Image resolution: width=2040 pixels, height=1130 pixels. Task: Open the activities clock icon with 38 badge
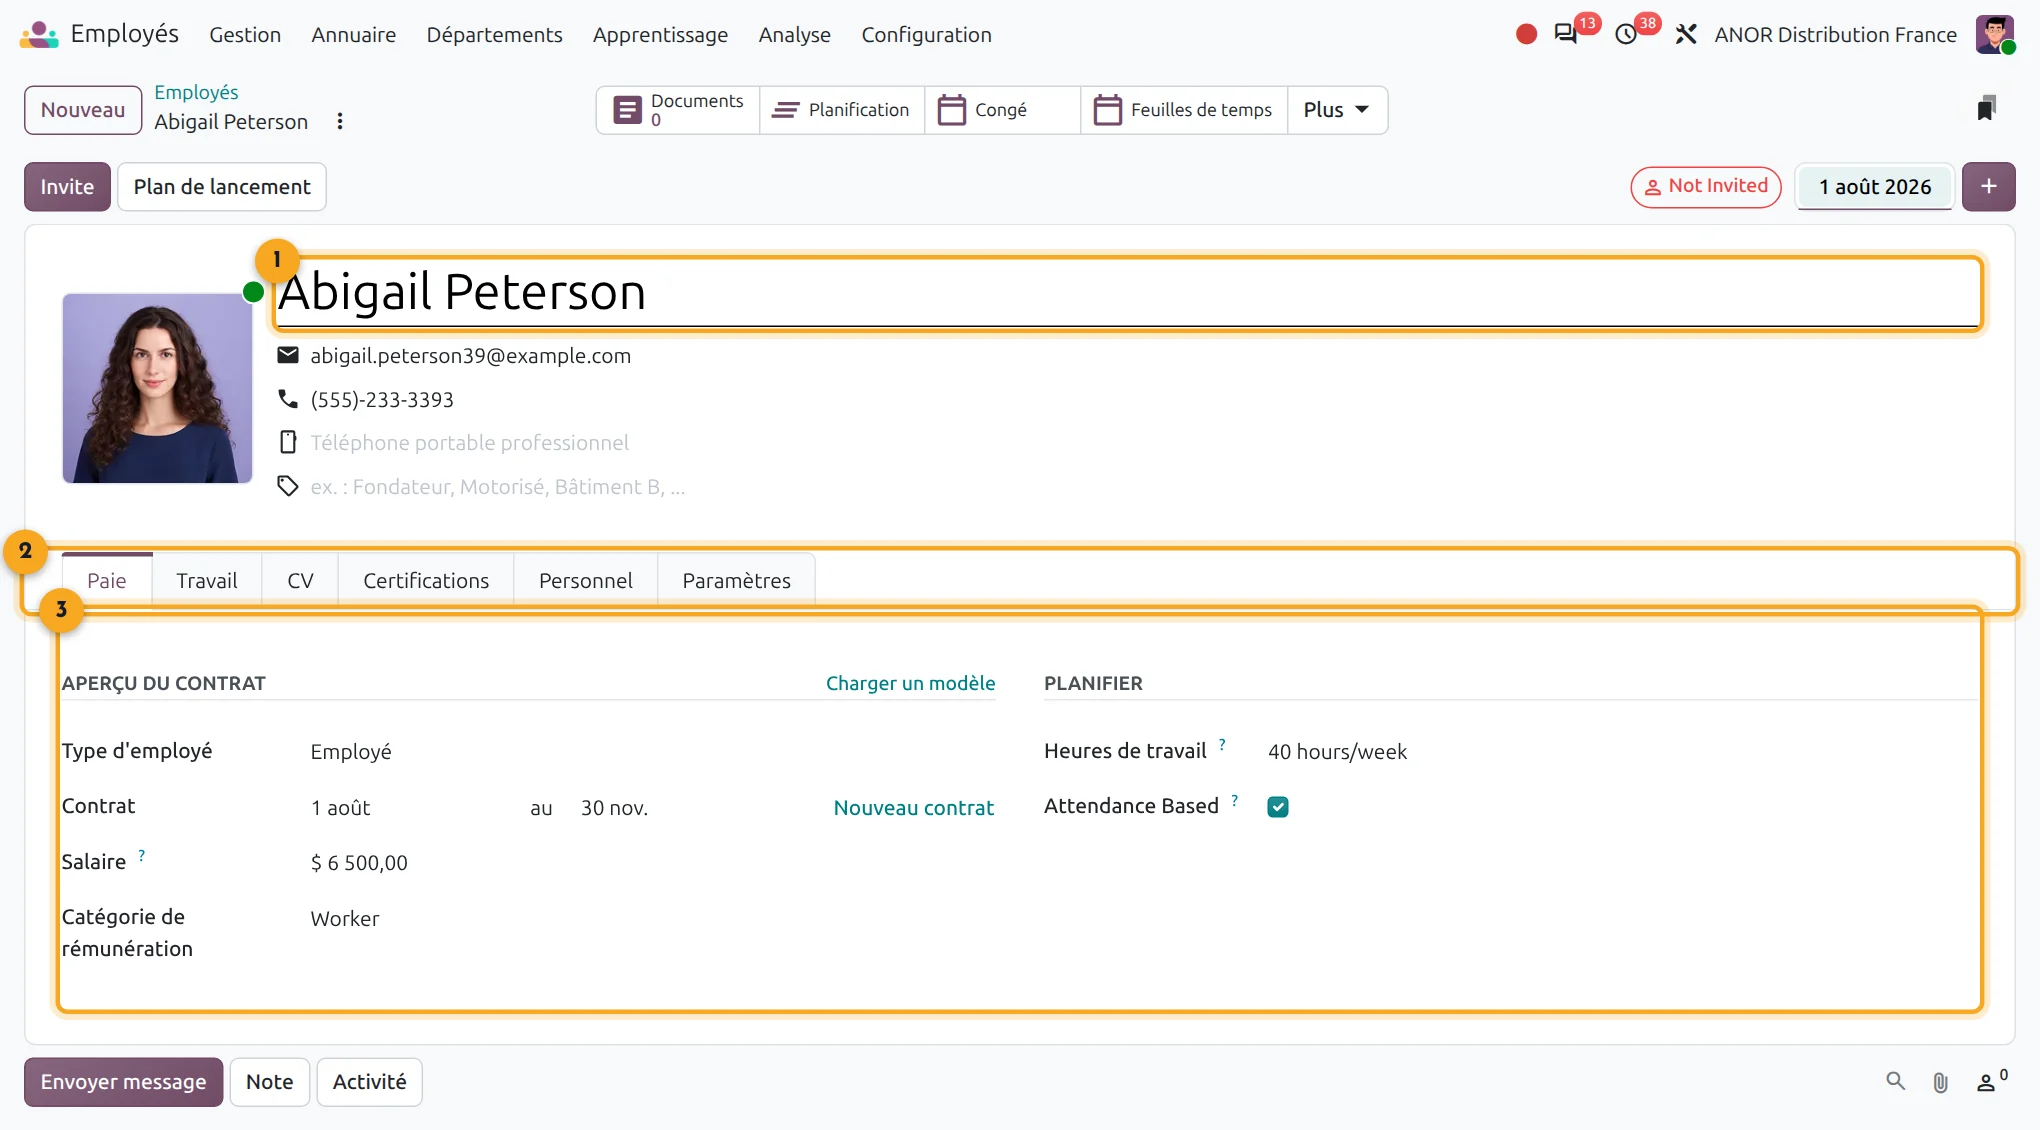point(1626,35)
